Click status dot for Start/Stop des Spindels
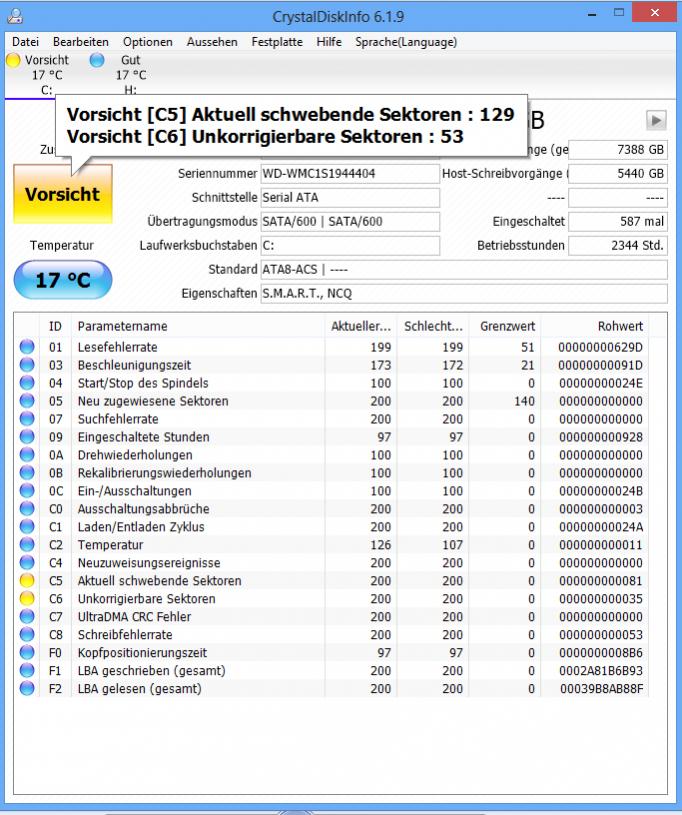This screenshot has width=682, height=815. click(x=27, y=383)
